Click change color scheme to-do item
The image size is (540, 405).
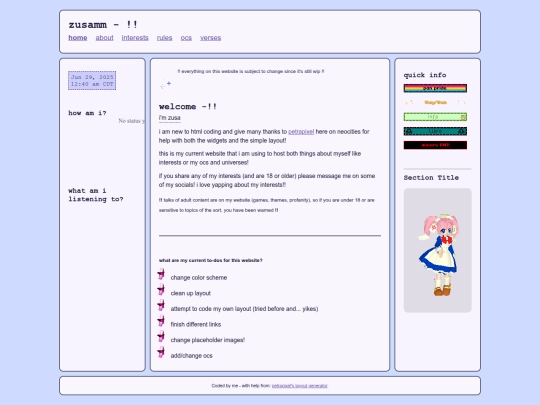click(x=199, y=278)
